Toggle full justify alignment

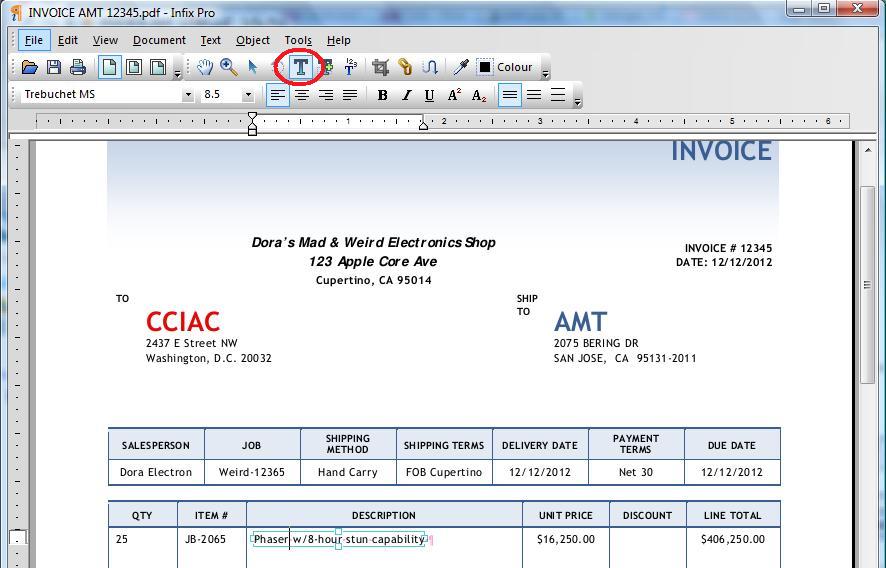pyautogui.click(x=350, y=95)
